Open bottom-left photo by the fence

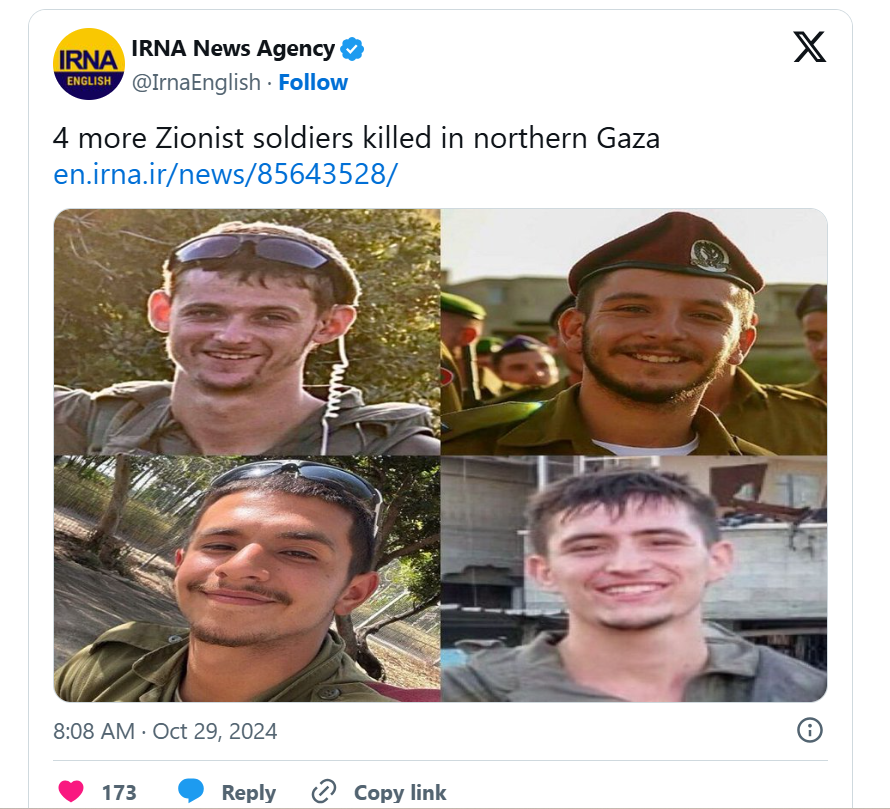click(247, 579)
